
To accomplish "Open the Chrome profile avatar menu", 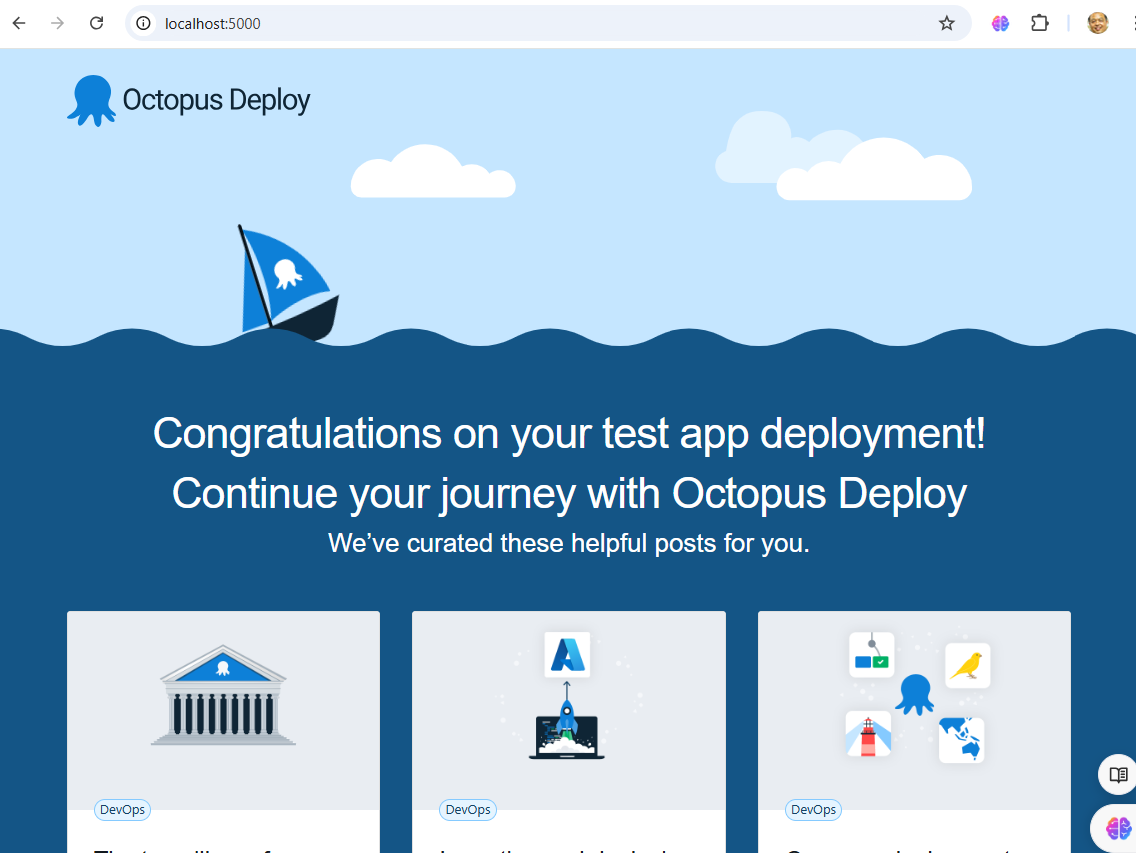I will (x=1098, y=23).
